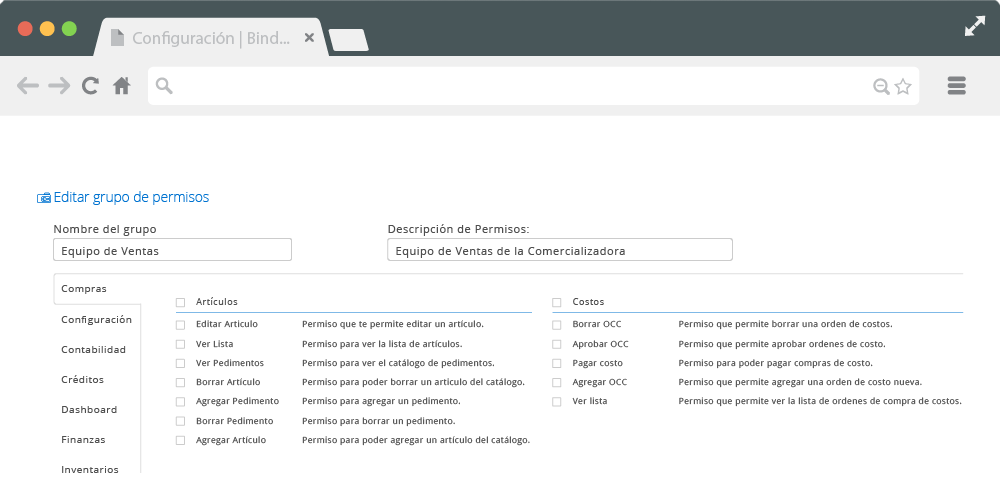Image resolution: width=1000 pixels, height=500 pixels.
Task: Switch to the Finanzas tab
Action: pos(83,439)
